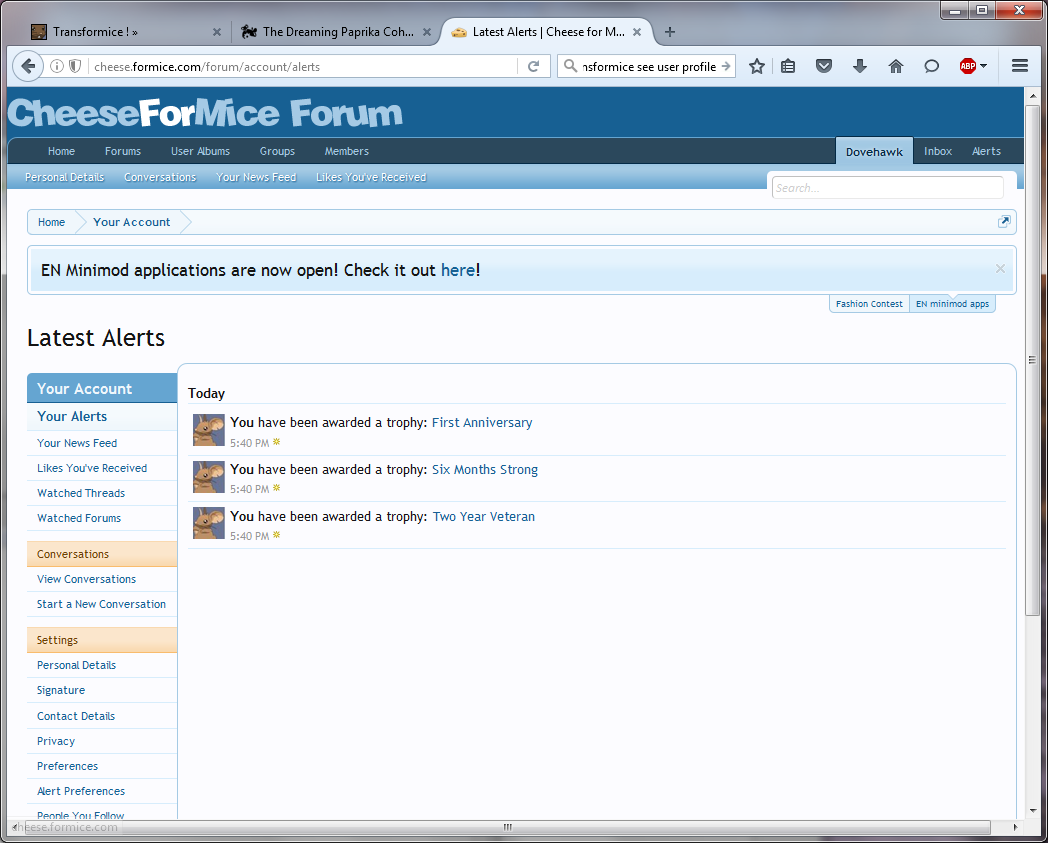Click avatar next to Two Year Veteran alert
1048x843 pixels.
[x=209, y=523]
